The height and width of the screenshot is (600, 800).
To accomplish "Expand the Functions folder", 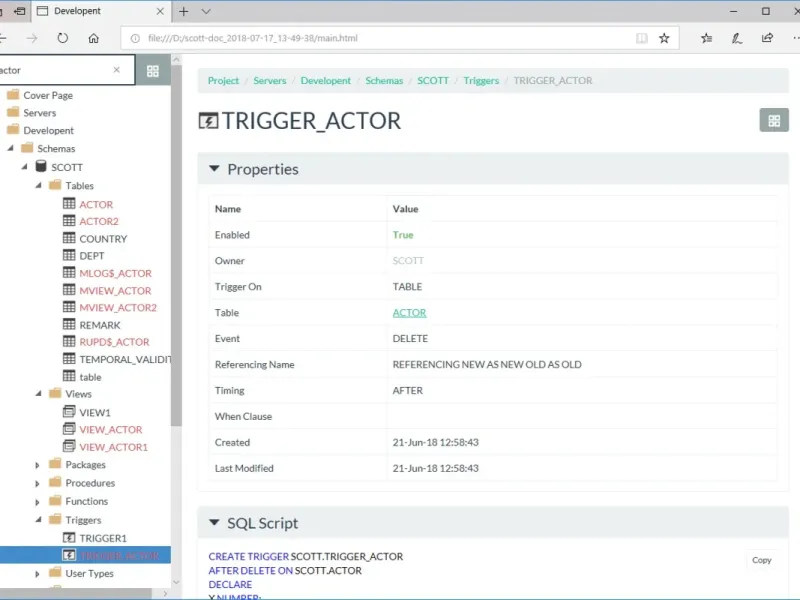I will (x=37, y=502).
